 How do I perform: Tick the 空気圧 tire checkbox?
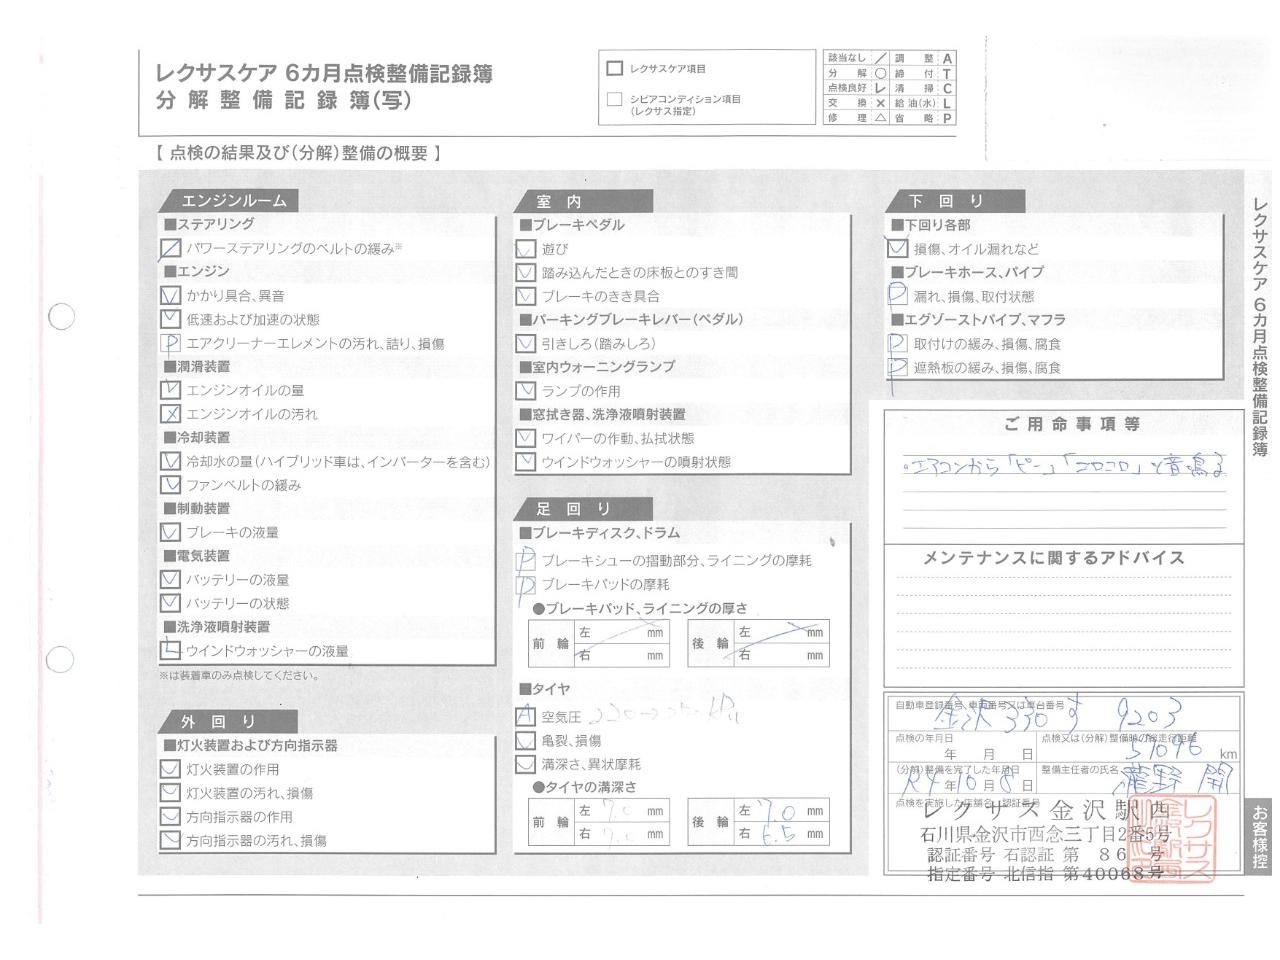click(x=526, y=717)
